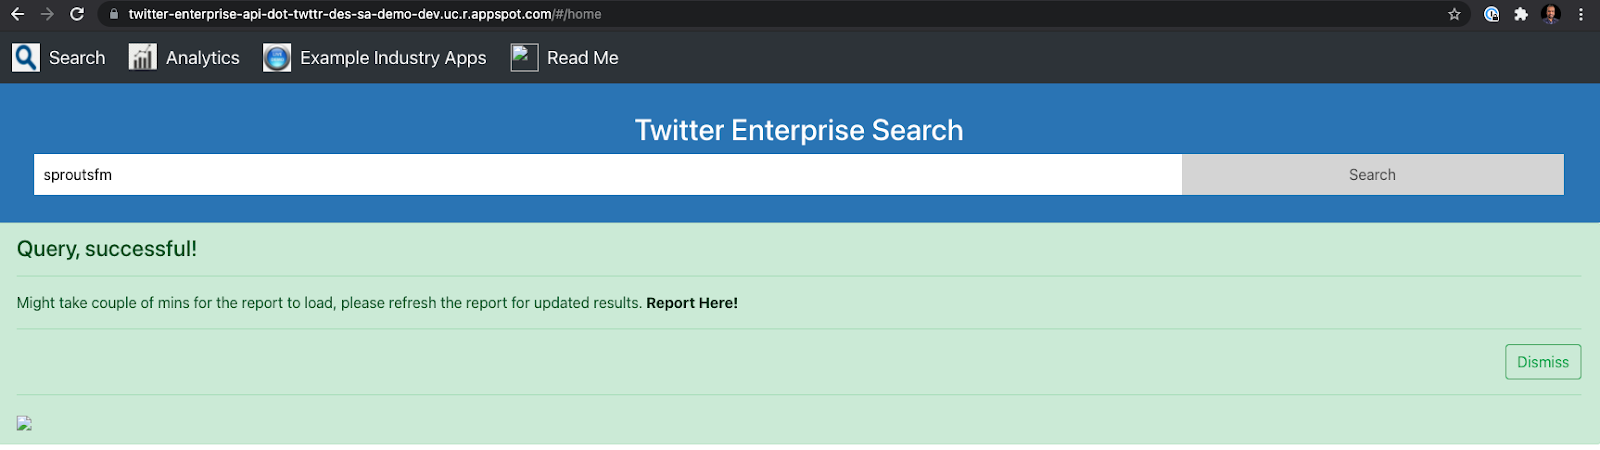The height and width of the screenshot is (450, 1600).
Task: Select the Read Me menu label
Action: 582,58
